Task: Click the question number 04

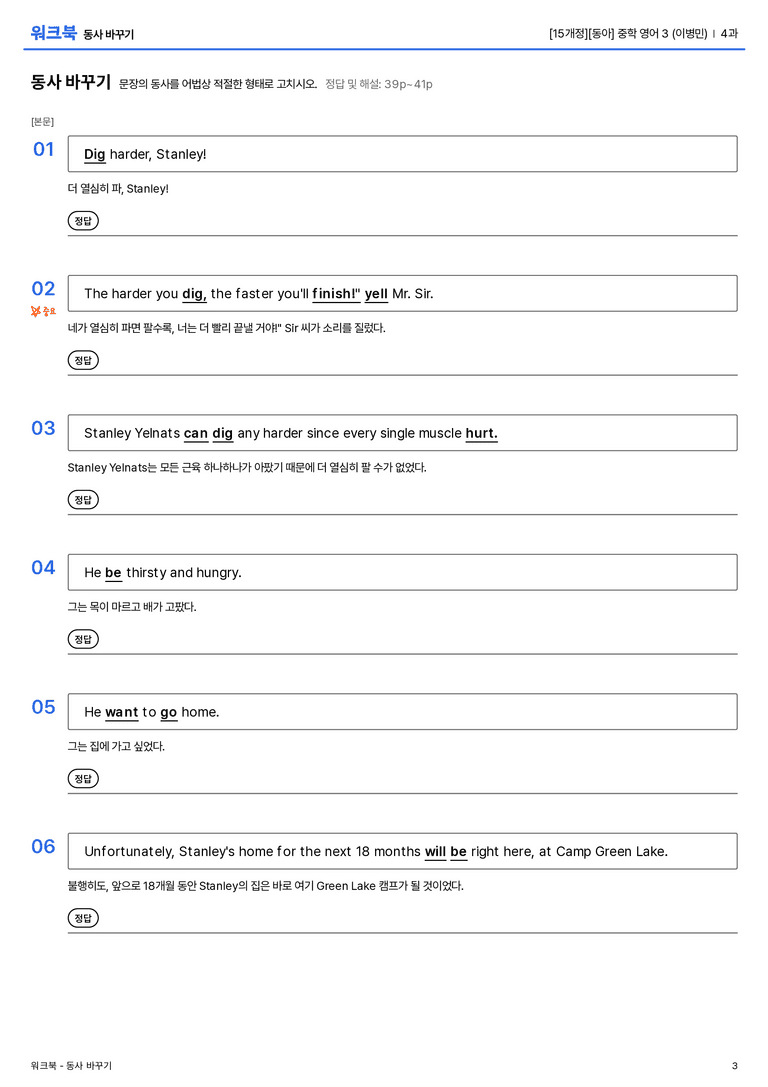Action: point(43,568)
